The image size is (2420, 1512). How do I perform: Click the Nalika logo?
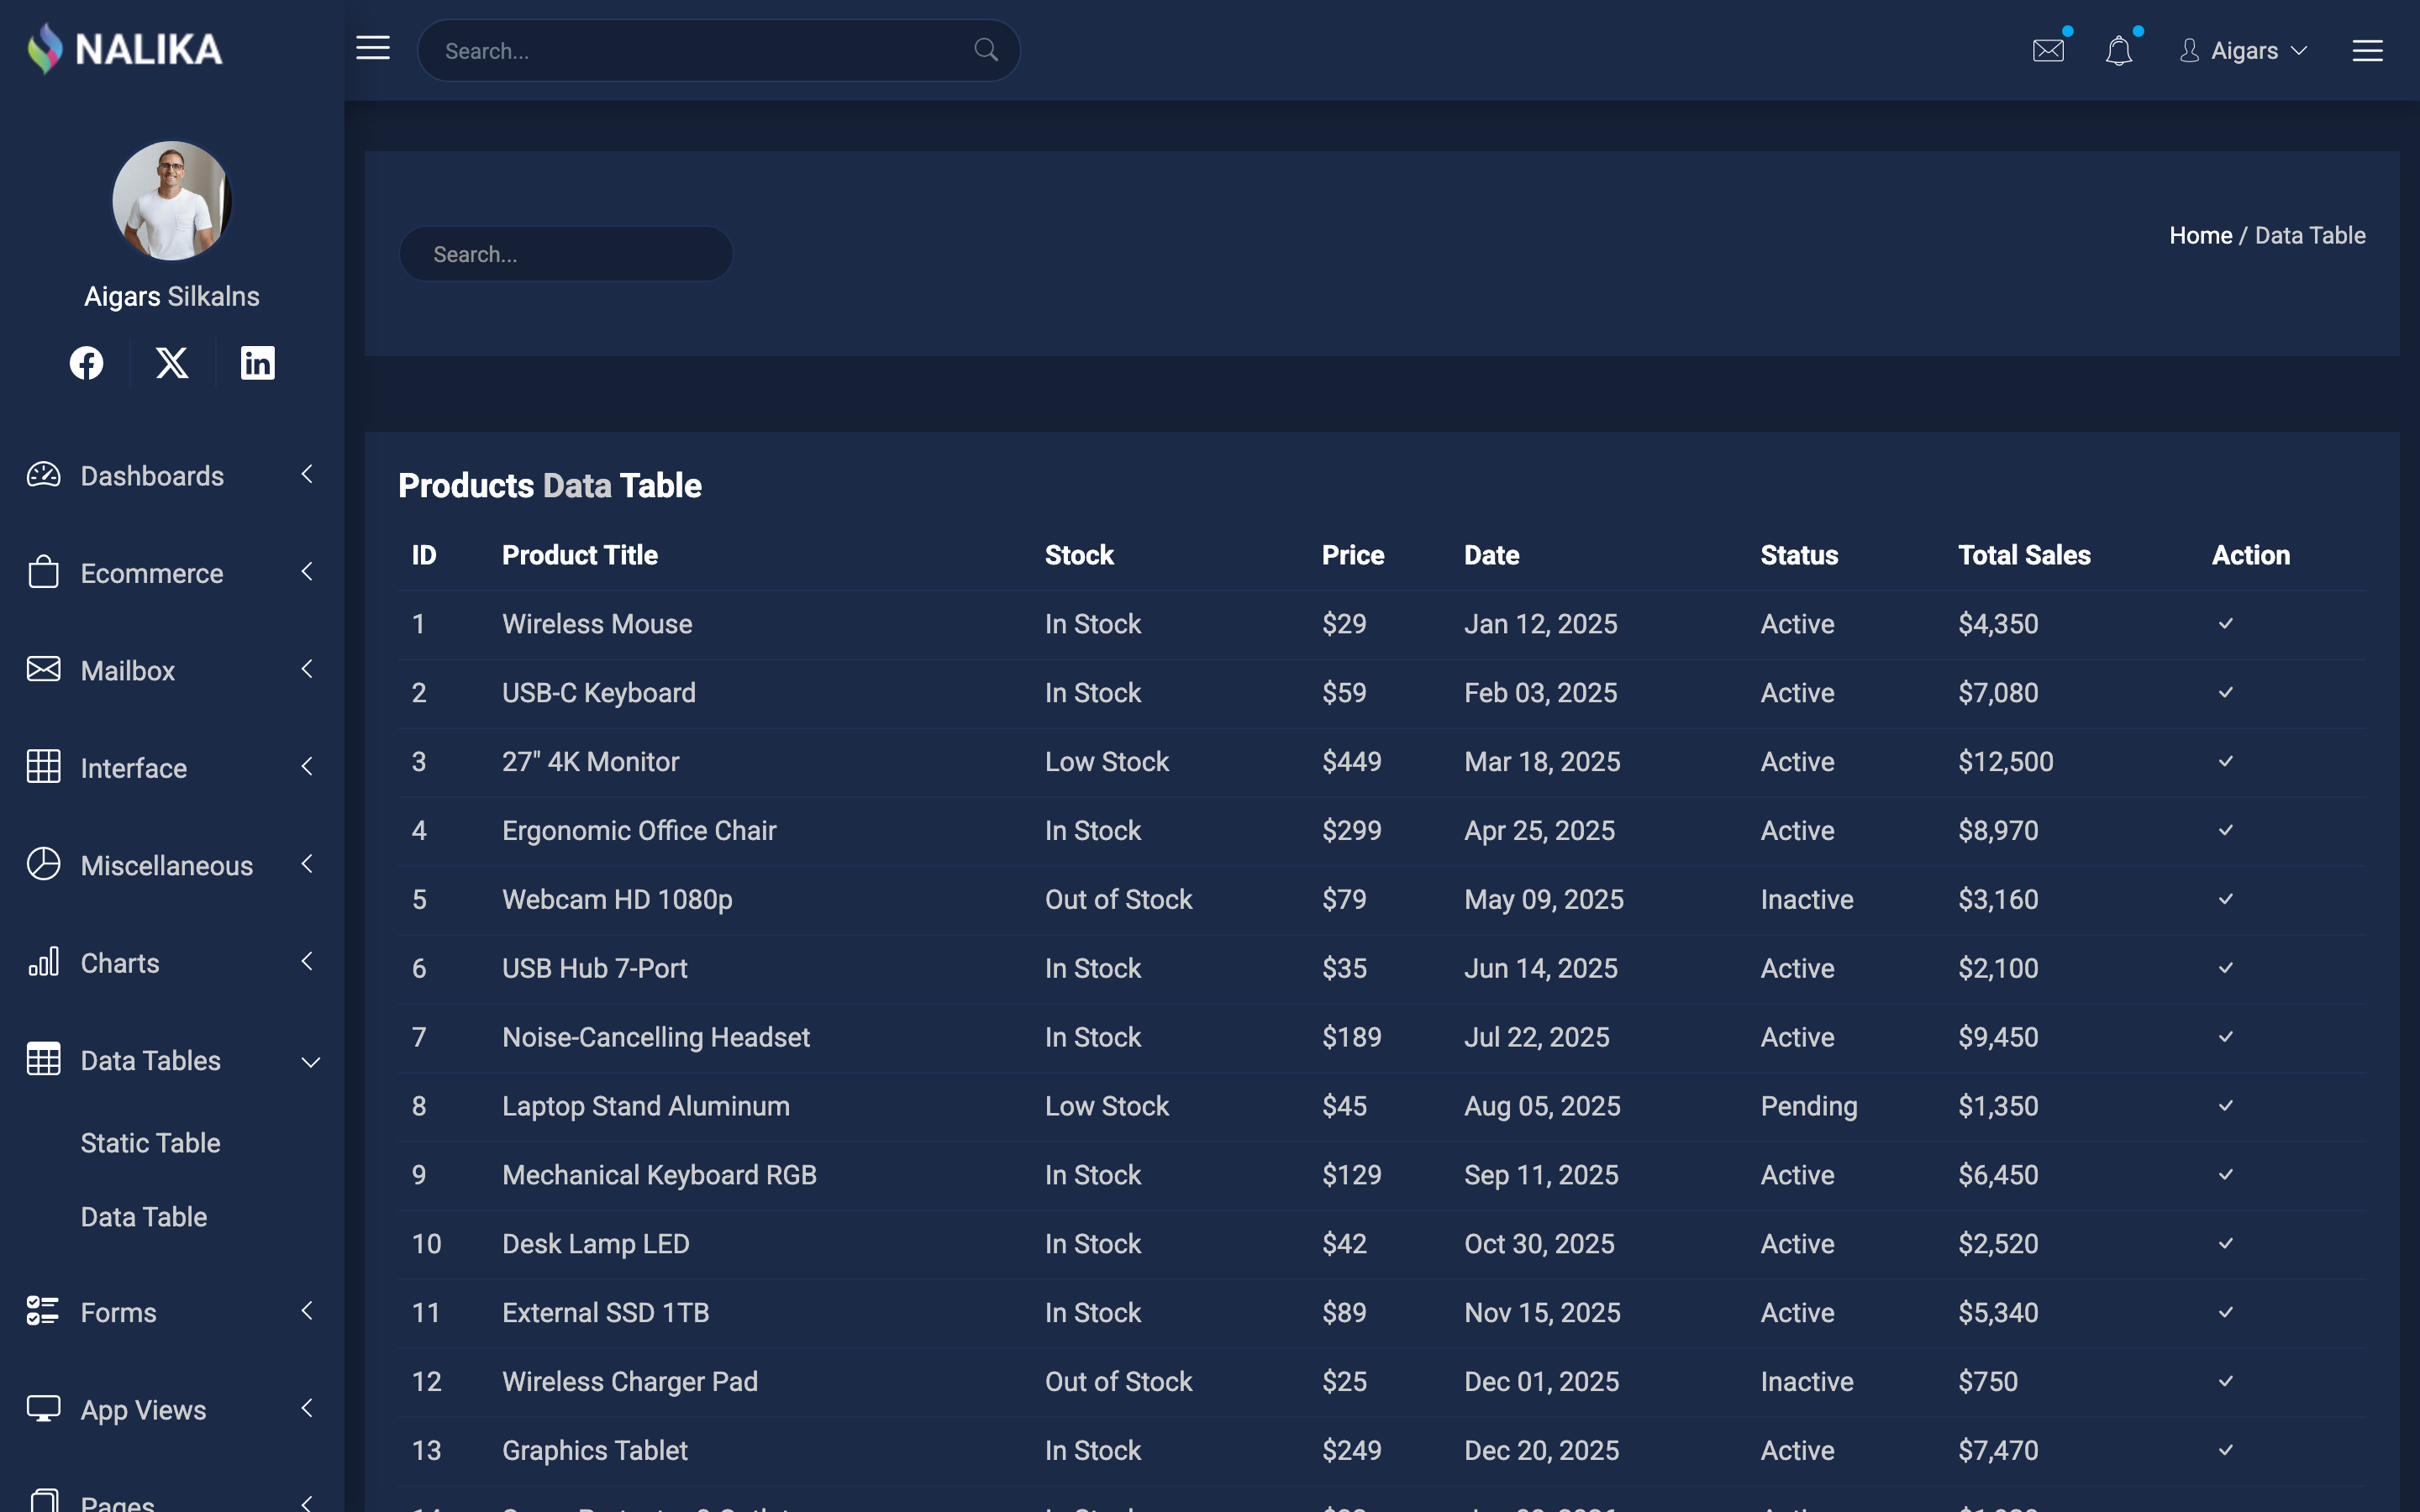point(125,49)
